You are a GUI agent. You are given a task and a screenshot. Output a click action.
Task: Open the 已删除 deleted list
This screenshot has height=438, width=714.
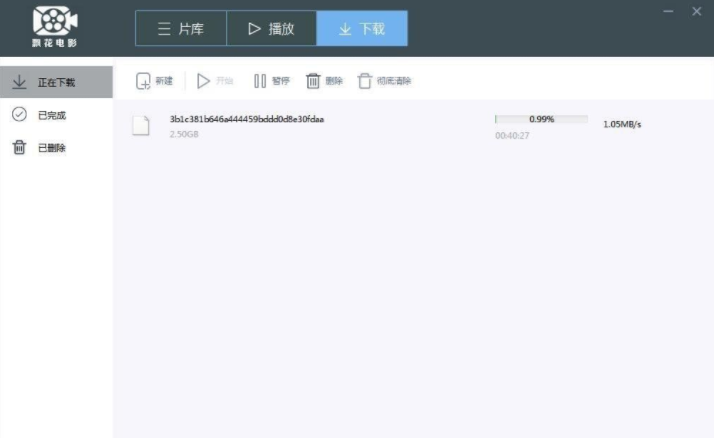(x=56, y=148)
